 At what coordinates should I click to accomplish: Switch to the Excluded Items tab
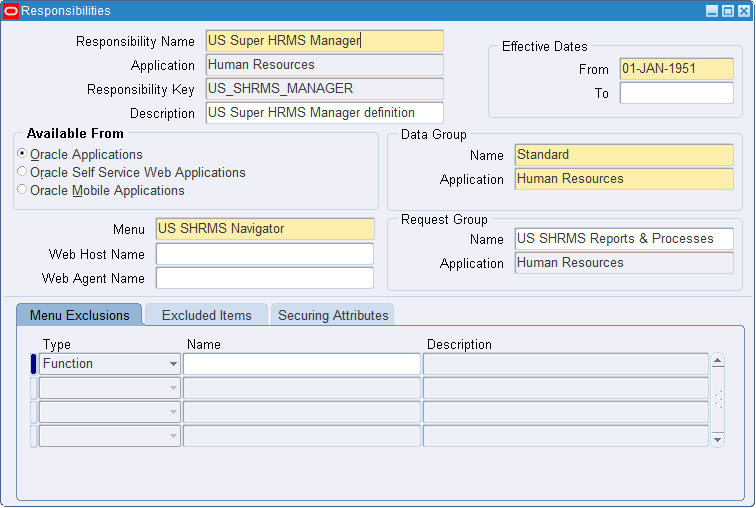[206, 315]
